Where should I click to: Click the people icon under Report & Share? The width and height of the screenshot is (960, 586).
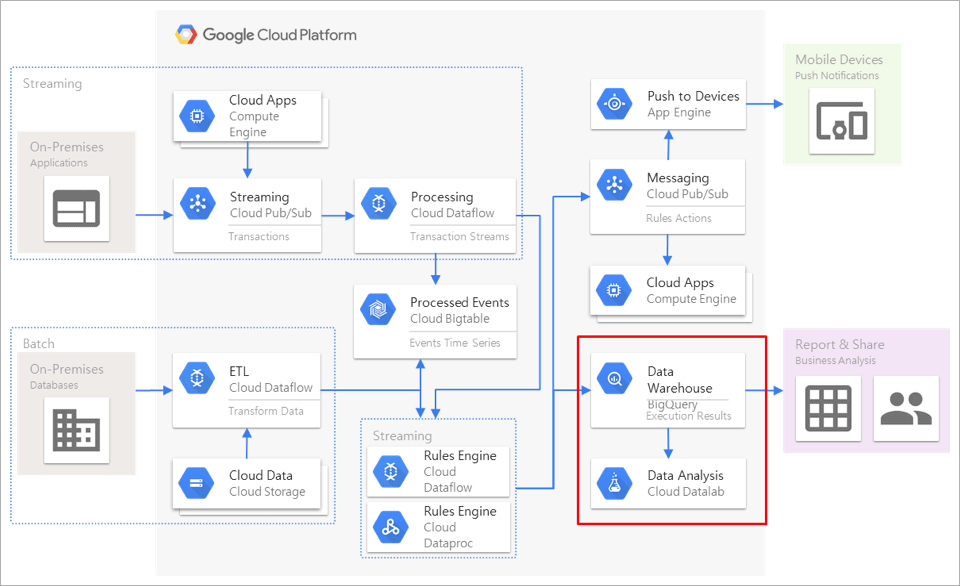tap(906, 408)
